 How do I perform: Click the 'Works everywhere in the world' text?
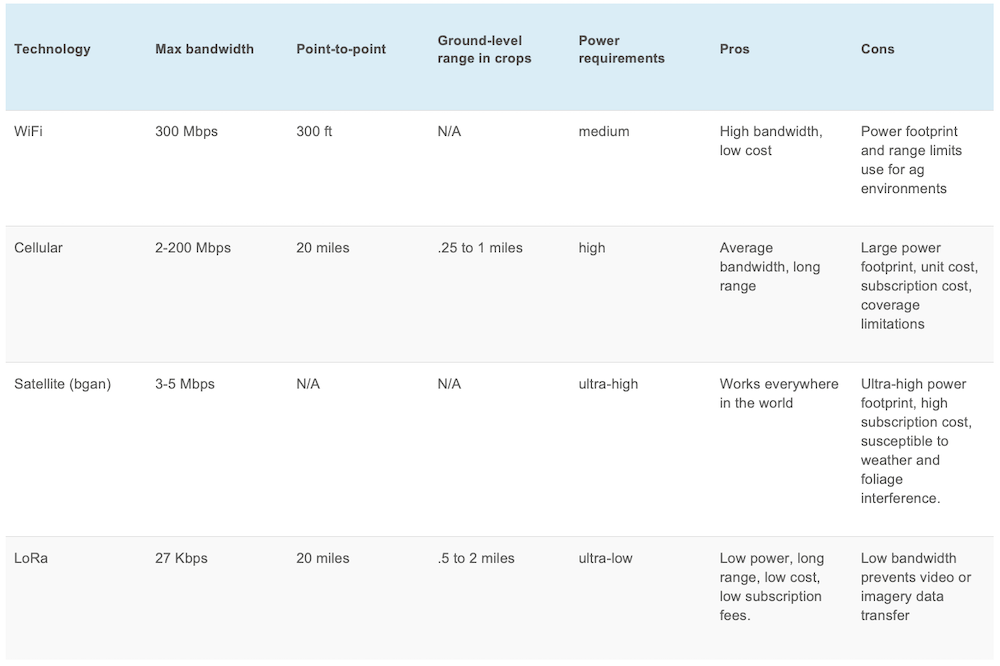778,393
